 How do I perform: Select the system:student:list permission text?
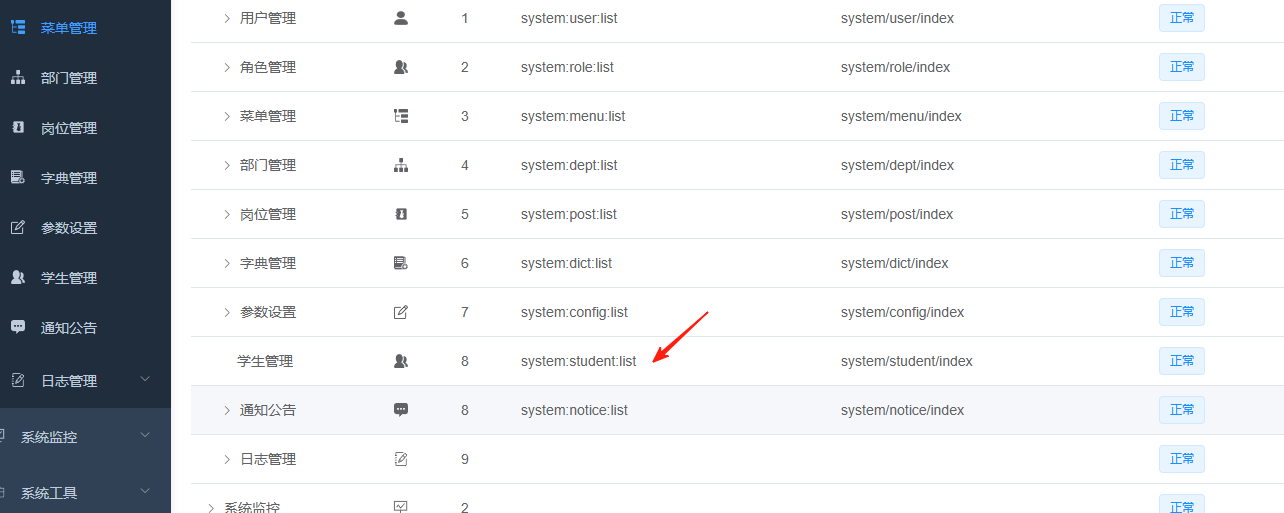(578, 361)
